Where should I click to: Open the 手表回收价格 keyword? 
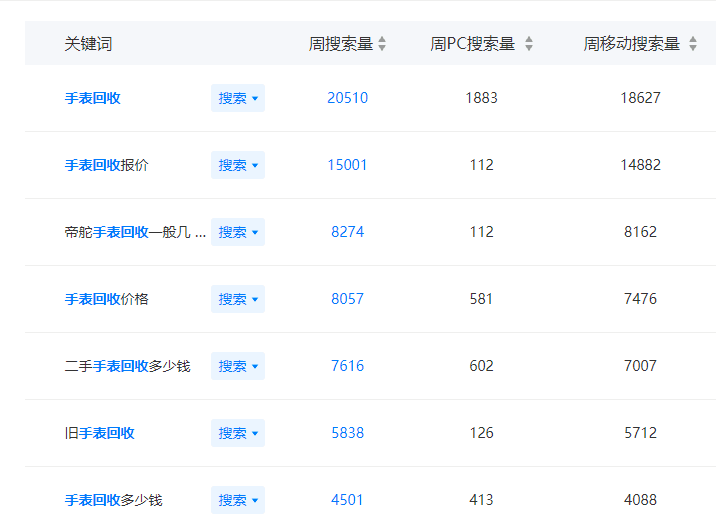pyautogui.click(x=107, y=299)
